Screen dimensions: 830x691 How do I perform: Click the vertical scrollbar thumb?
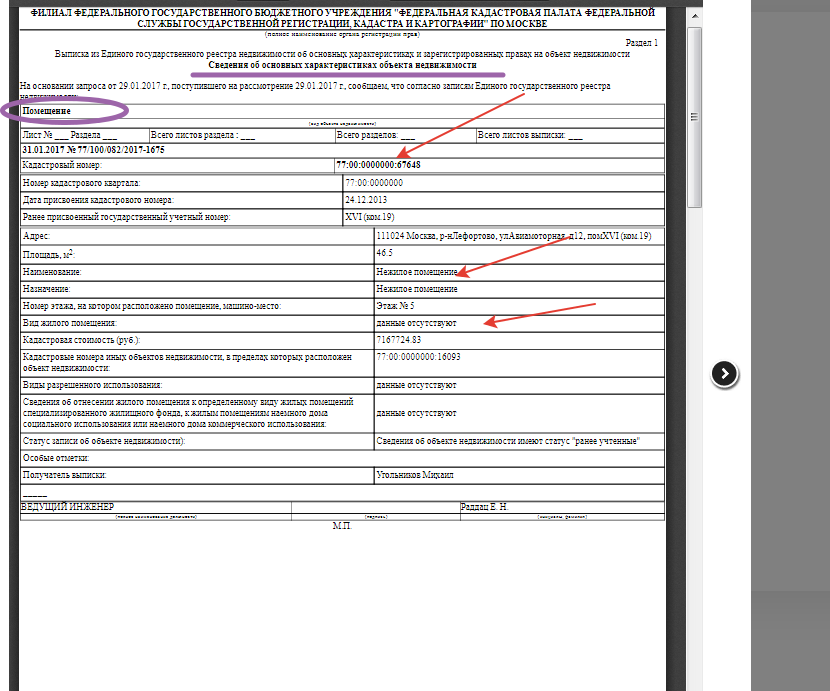[694, 117]
